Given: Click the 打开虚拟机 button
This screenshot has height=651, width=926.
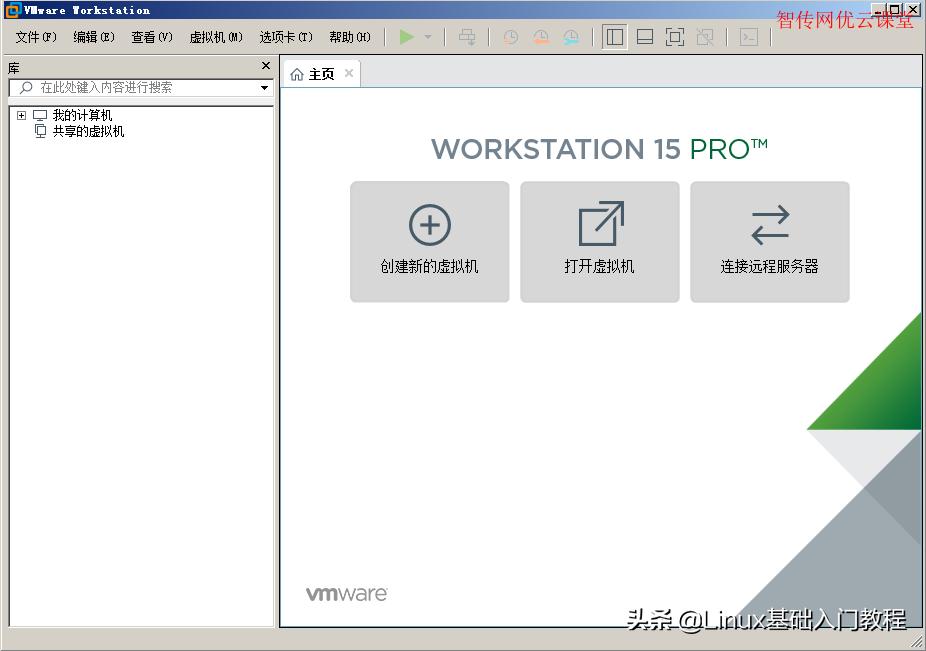Looking at the screenshot, I should [599, 242].
